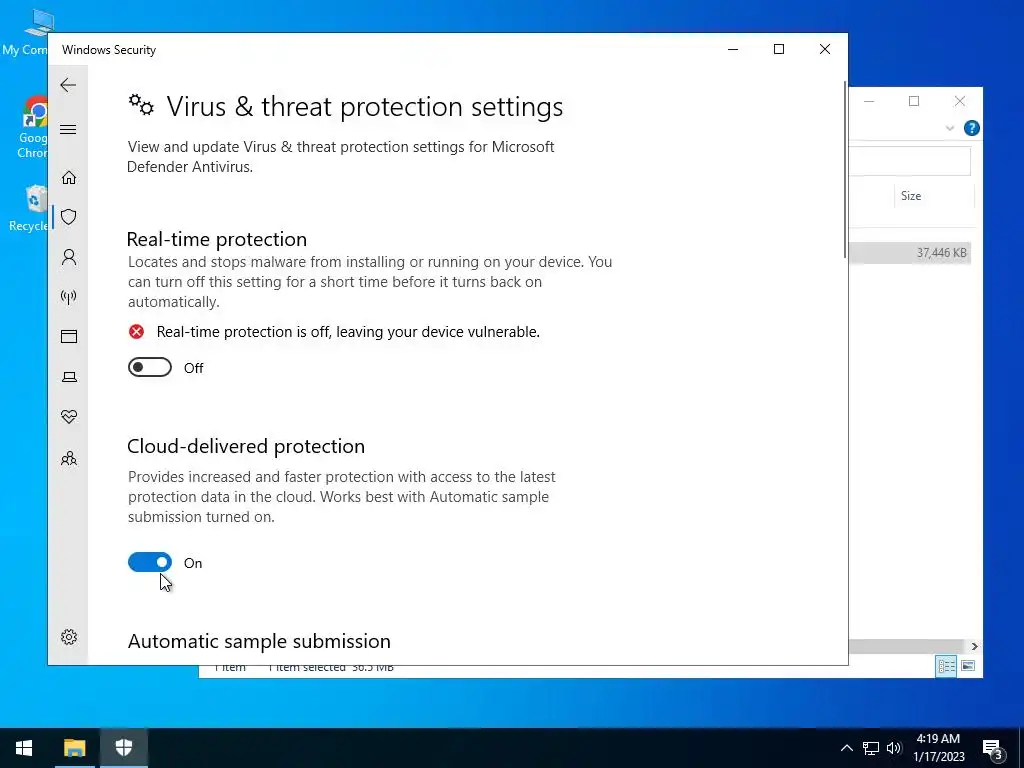Open App & browser control icon

click(69, 336)
